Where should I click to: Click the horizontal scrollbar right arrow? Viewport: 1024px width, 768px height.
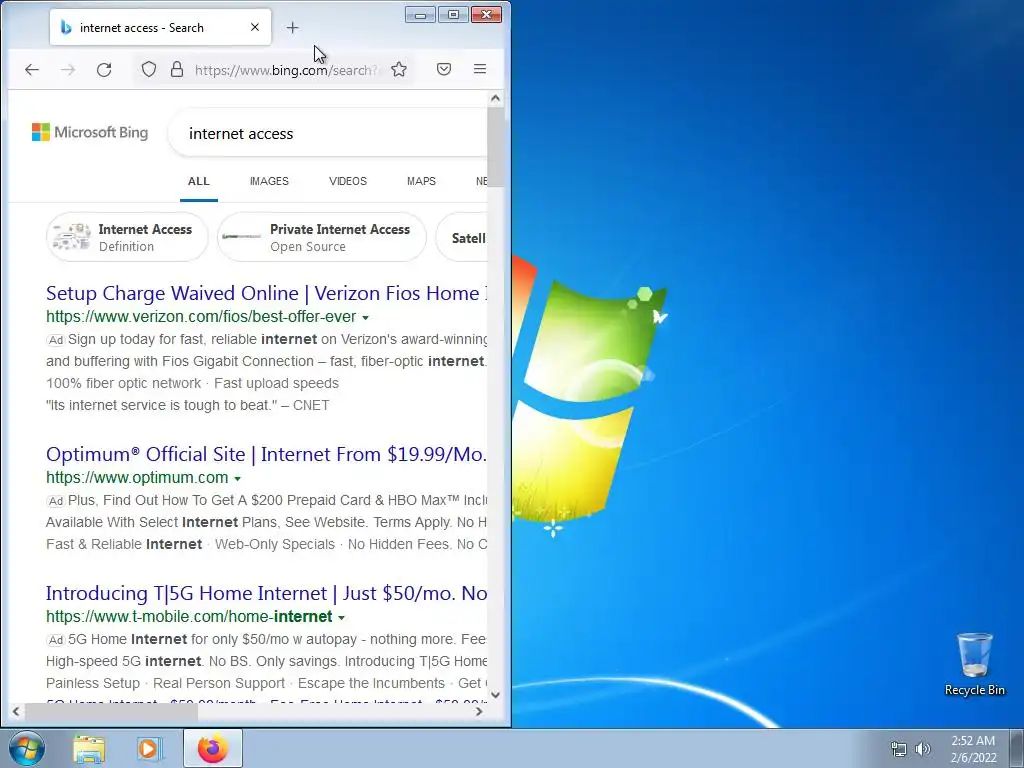coord(479,711)
